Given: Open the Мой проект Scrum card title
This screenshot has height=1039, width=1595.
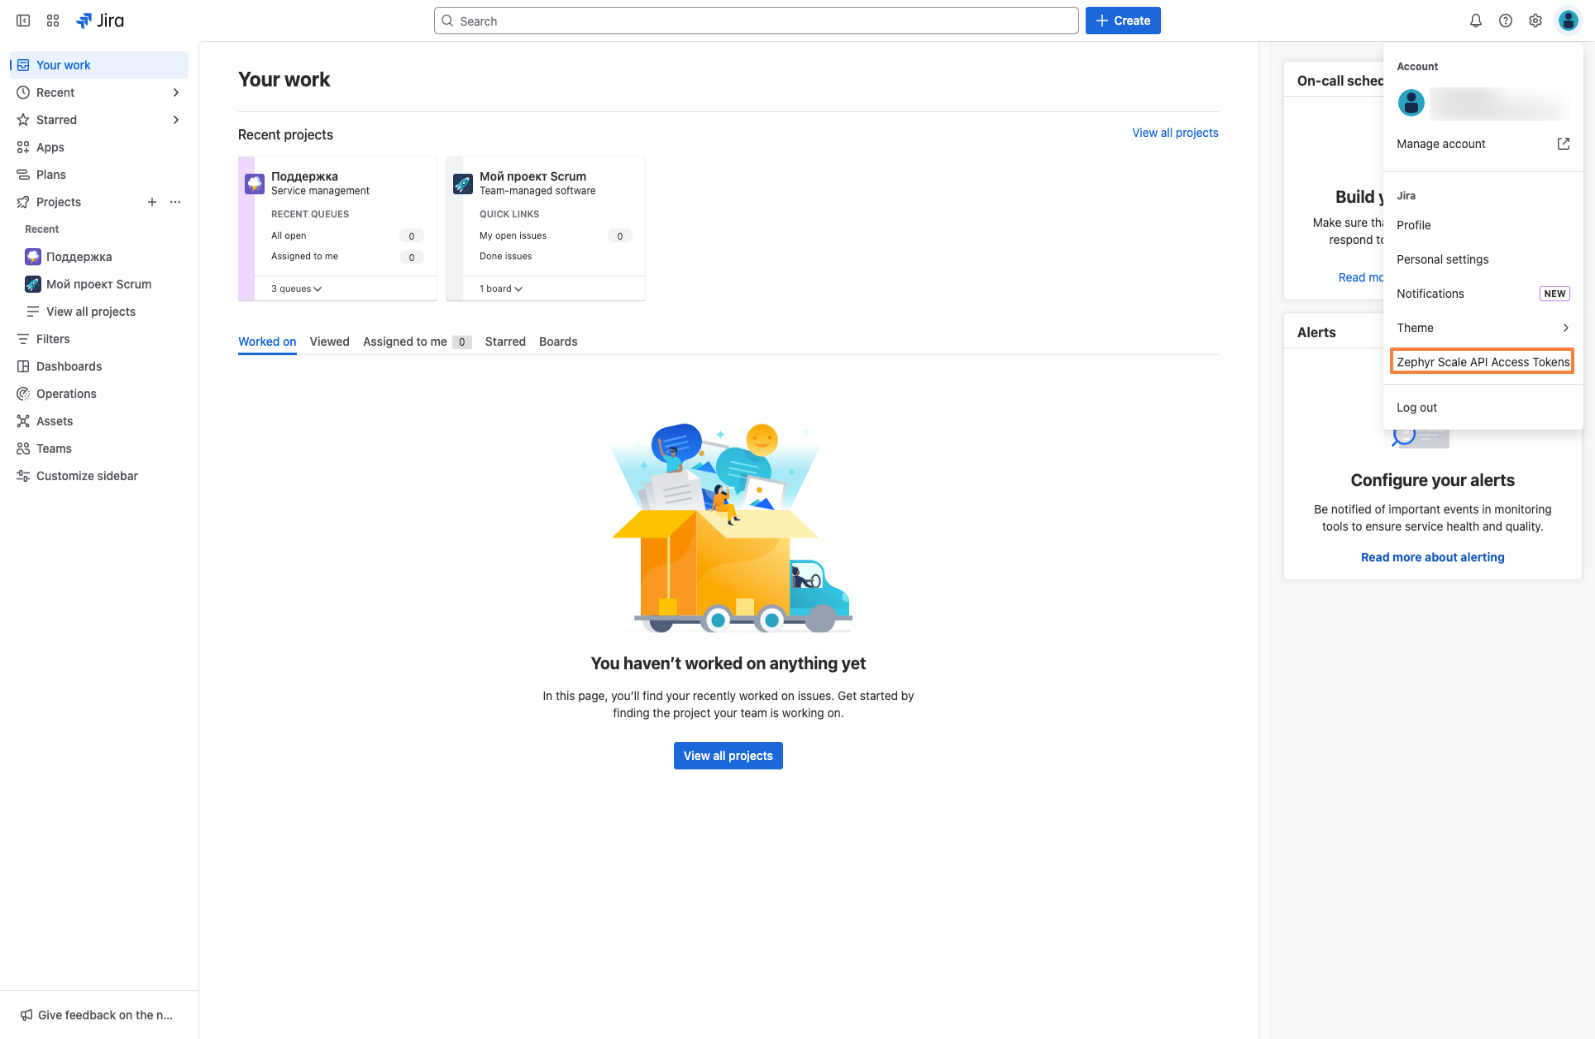Looking at the screenshot, I should [533, 176].
